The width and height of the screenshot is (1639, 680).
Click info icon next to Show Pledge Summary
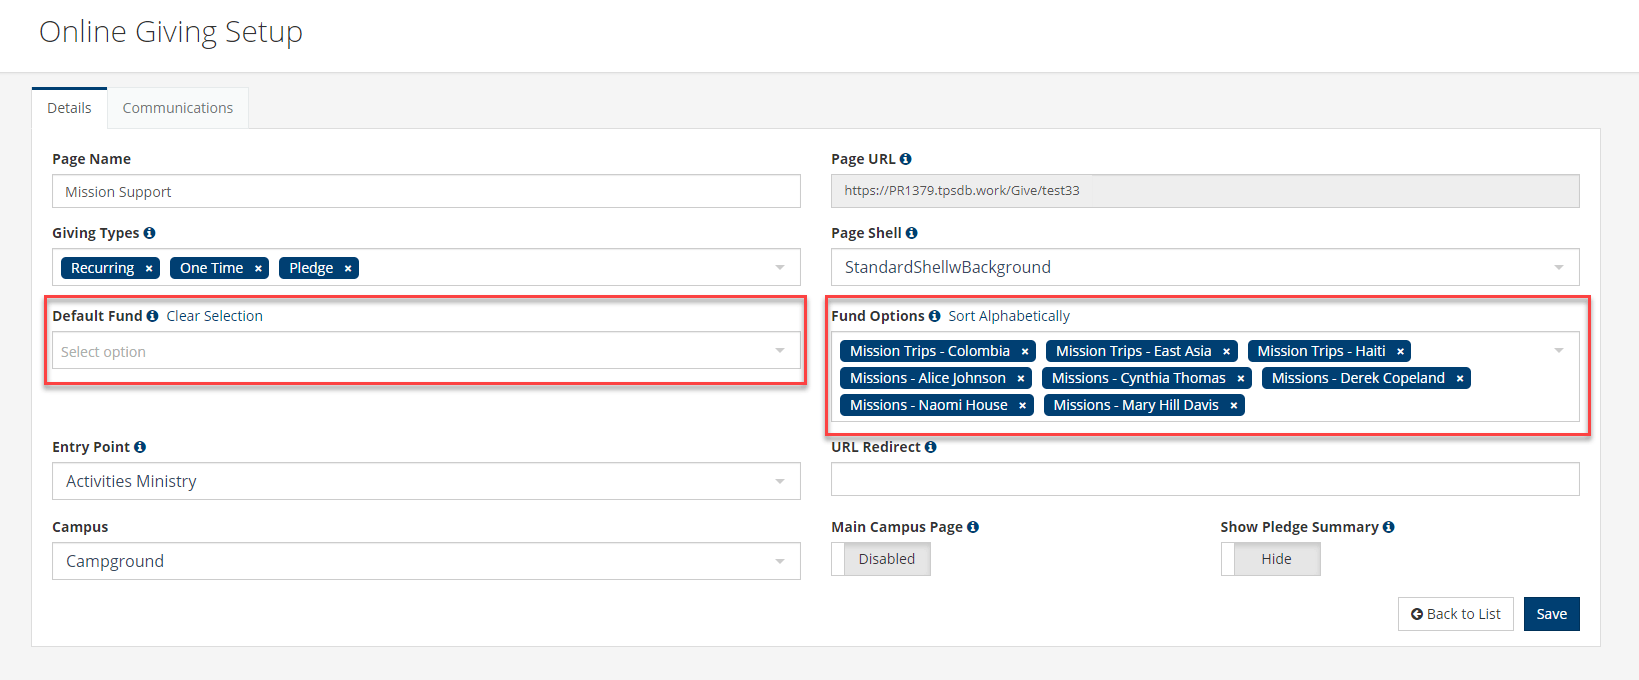coord(1388,527)
